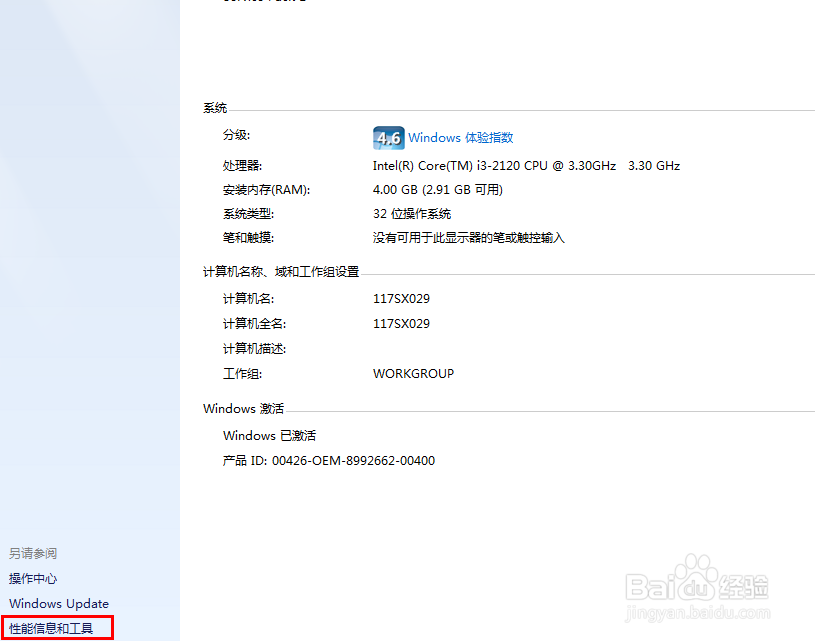Click the Windows 激活 section heading
The image size is (815, 641).
click(243, 409)
